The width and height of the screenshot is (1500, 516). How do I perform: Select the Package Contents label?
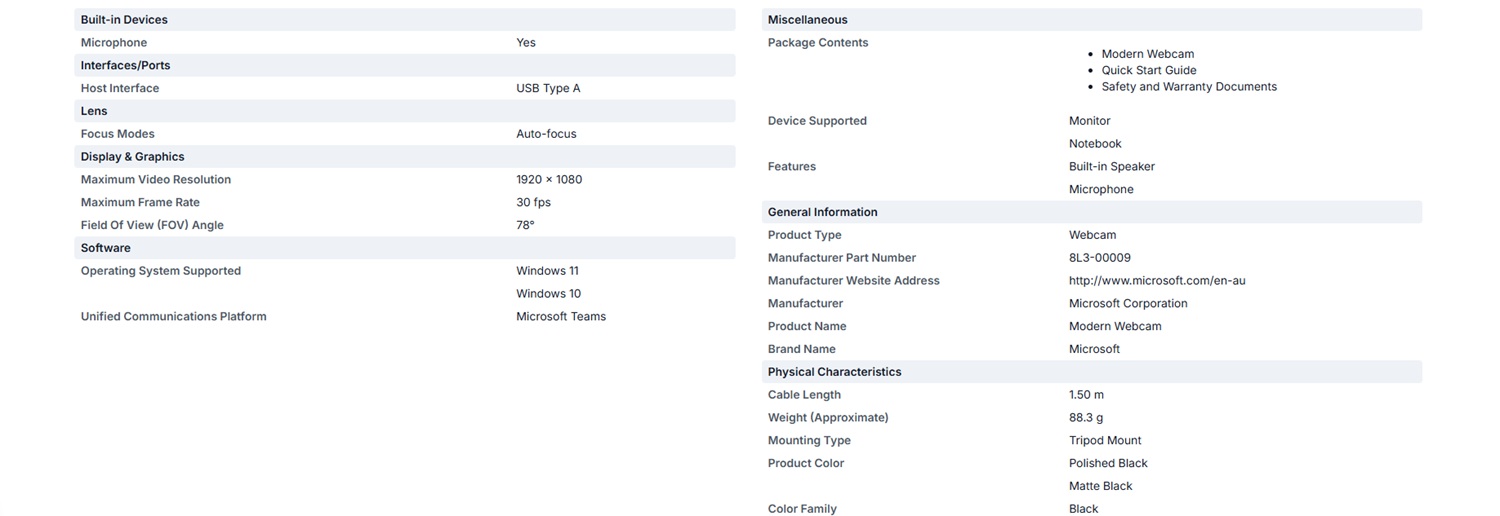(x=818, y=43)
